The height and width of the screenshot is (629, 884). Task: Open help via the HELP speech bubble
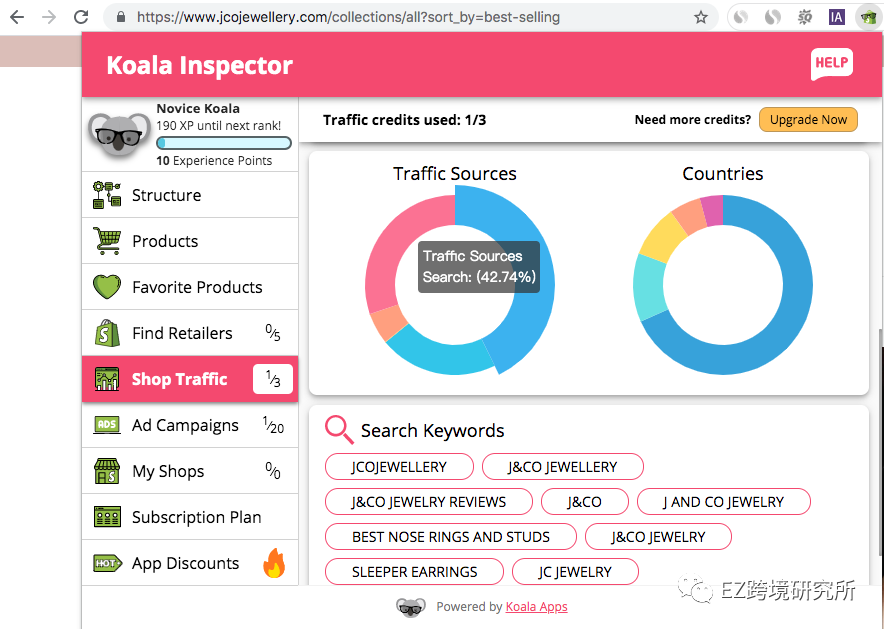[832, 64]
